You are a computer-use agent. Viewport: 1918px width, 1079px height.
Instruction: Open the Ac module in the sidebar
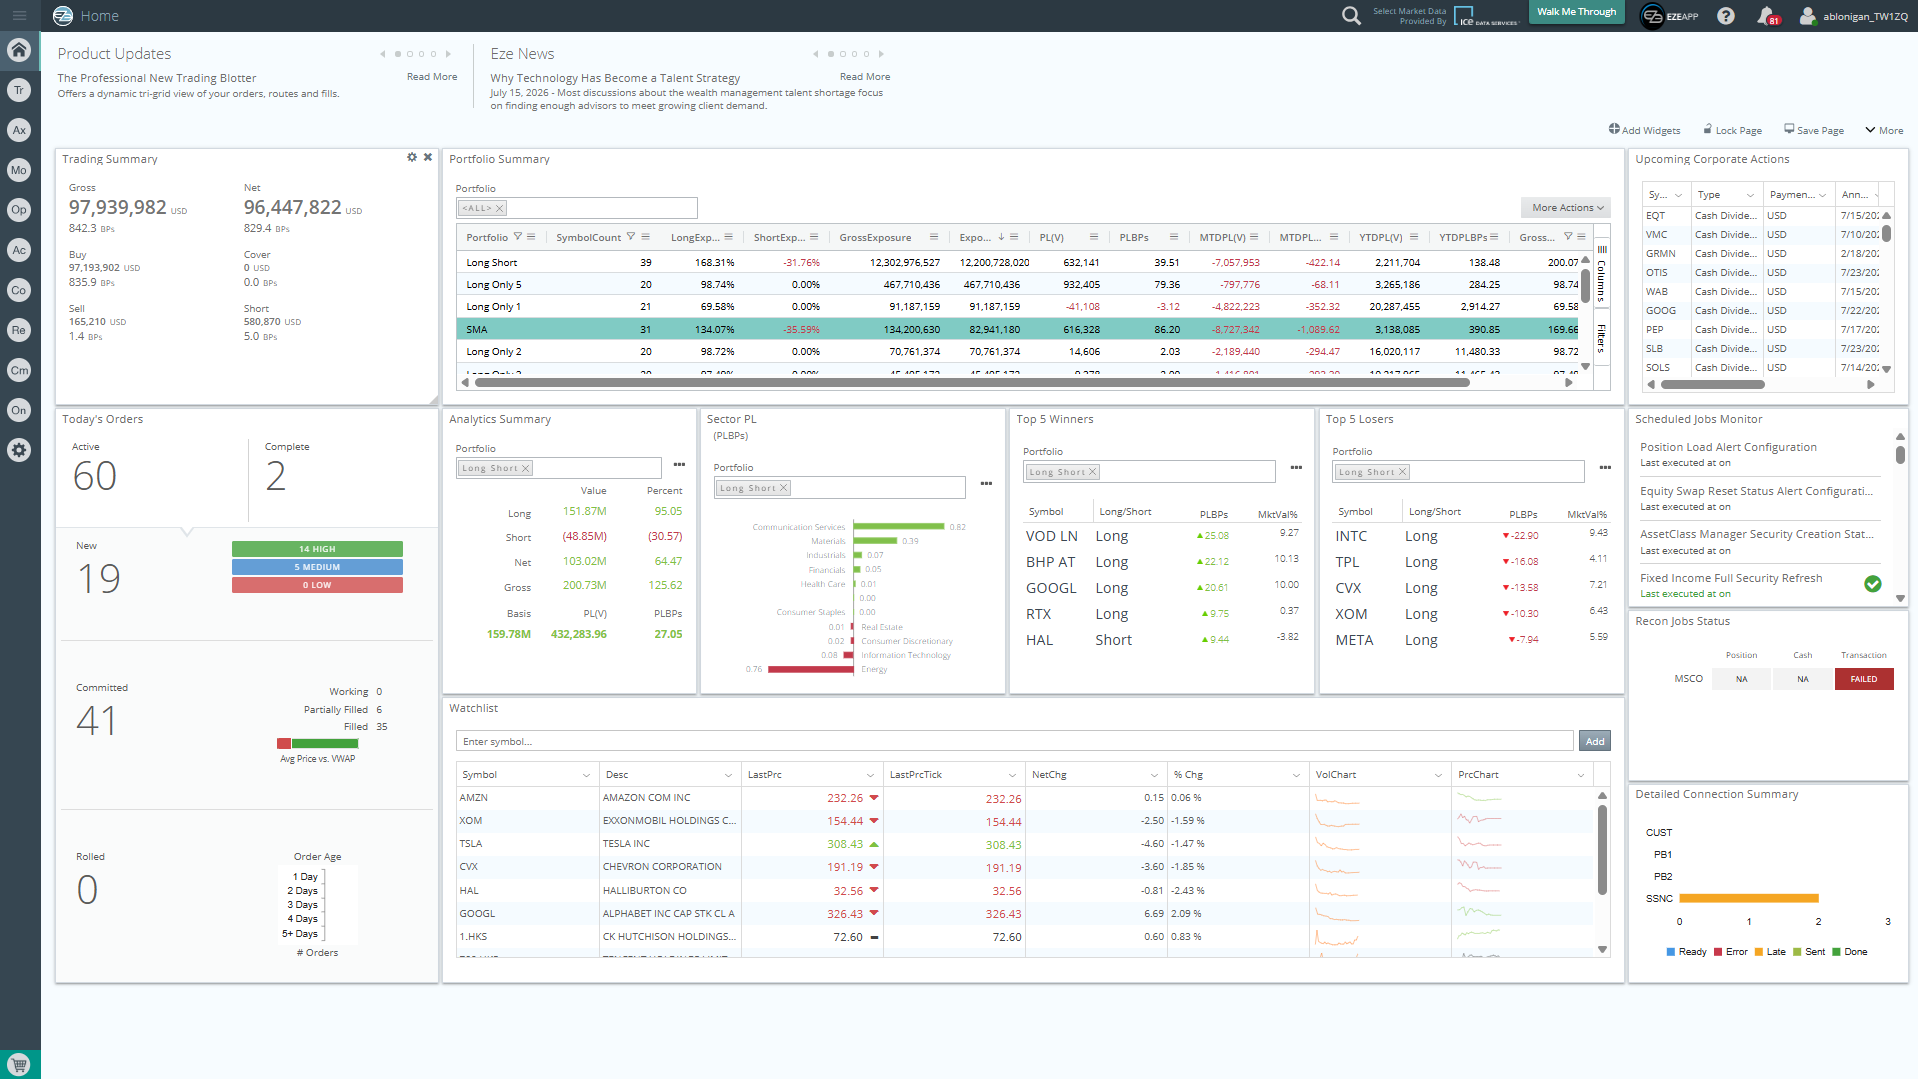point(19,250)
